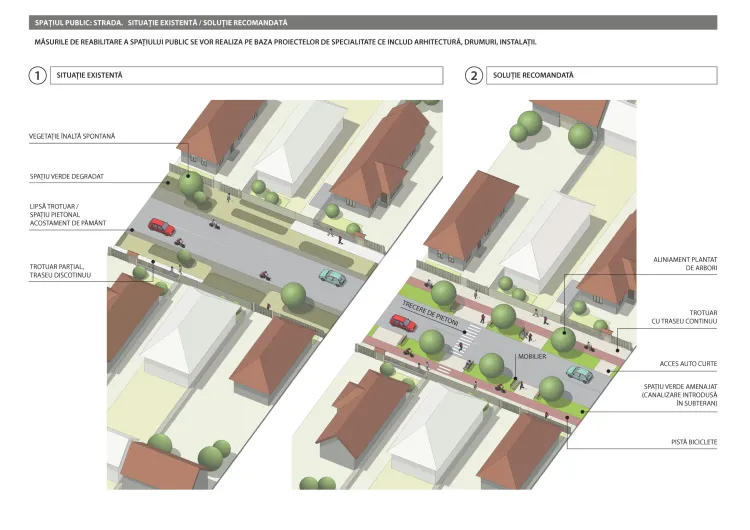Click the dark gray header bar at top
The image size is (750, 530).
[374, 22]
